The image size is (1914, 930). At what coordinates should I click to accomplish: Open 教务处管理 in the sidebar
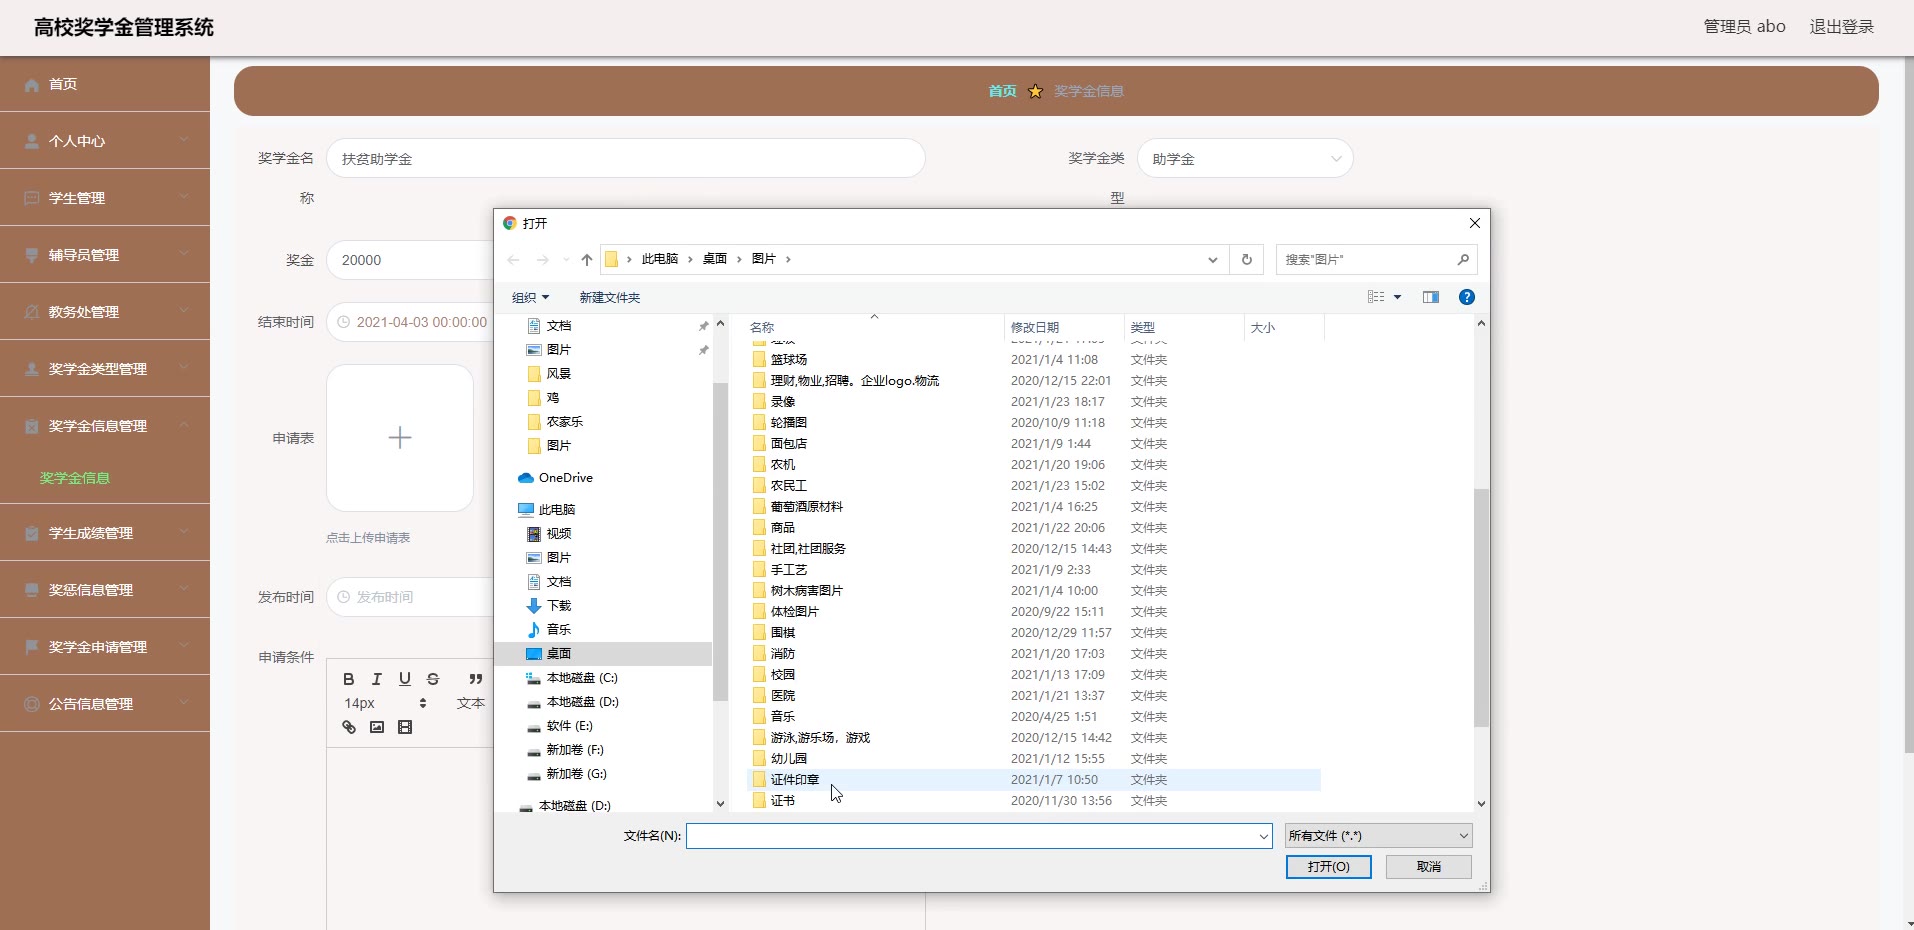click(105, 312)
